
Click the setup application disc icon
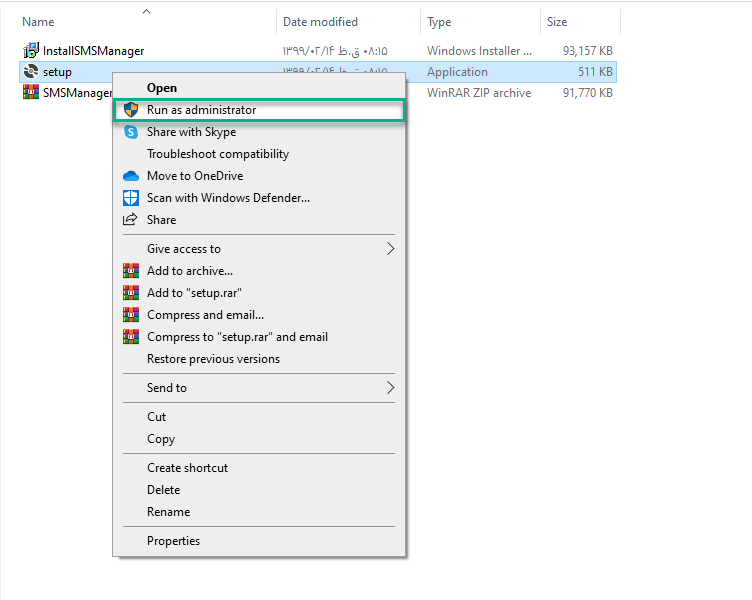coord(31,71)
